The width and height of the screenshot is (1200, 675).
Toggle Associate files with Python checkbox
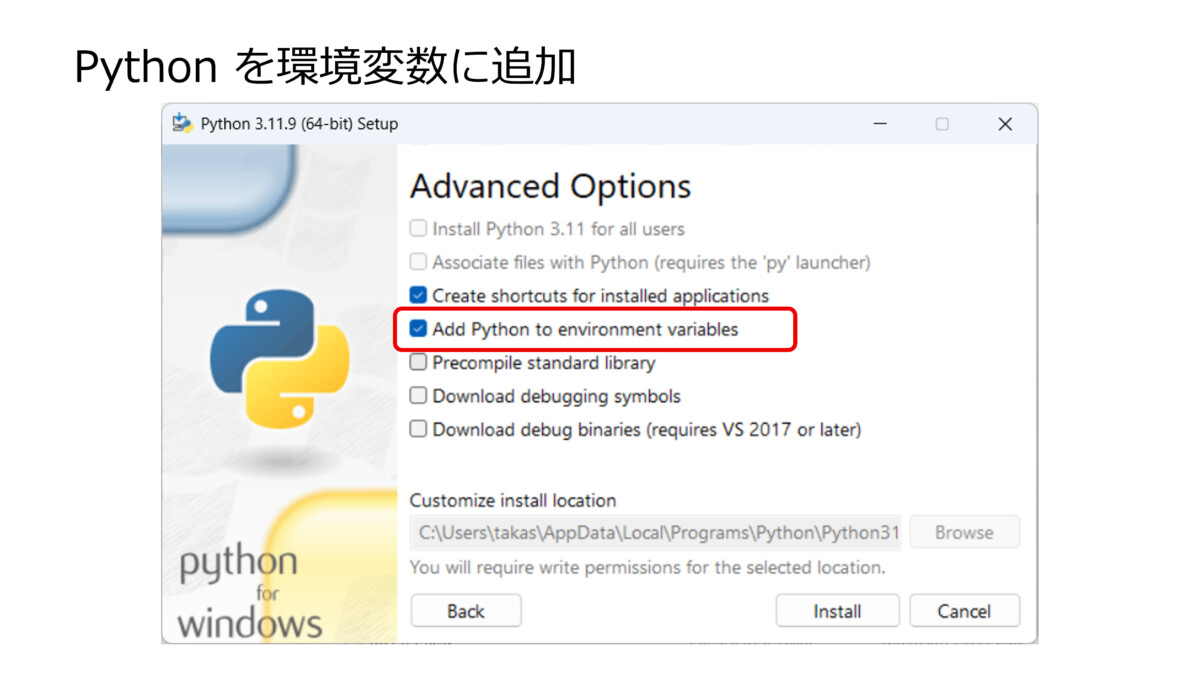tap(418, 263)
